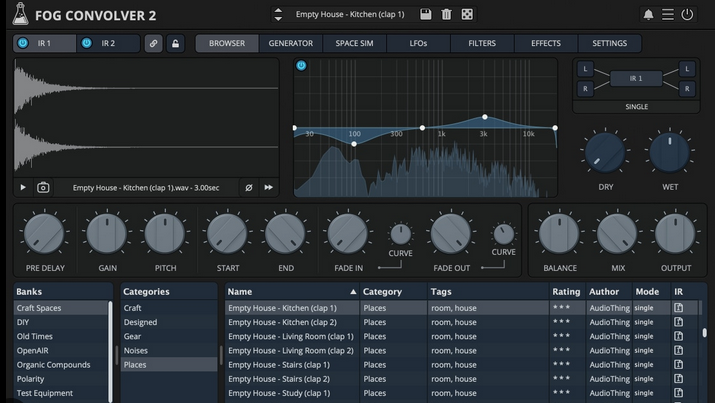
Task: Click the END knob
Action: click(285, 233)
